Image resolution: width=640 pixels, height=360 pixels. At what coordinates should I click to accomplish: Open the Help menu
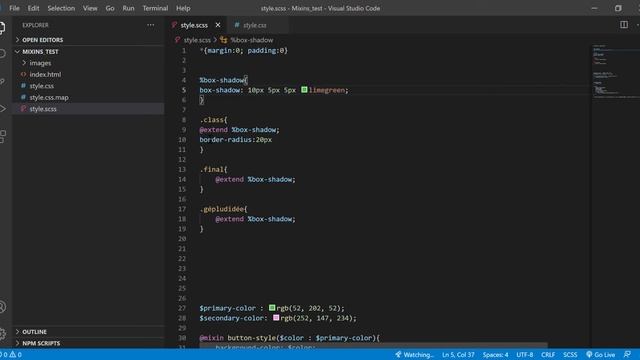point(183,8)
